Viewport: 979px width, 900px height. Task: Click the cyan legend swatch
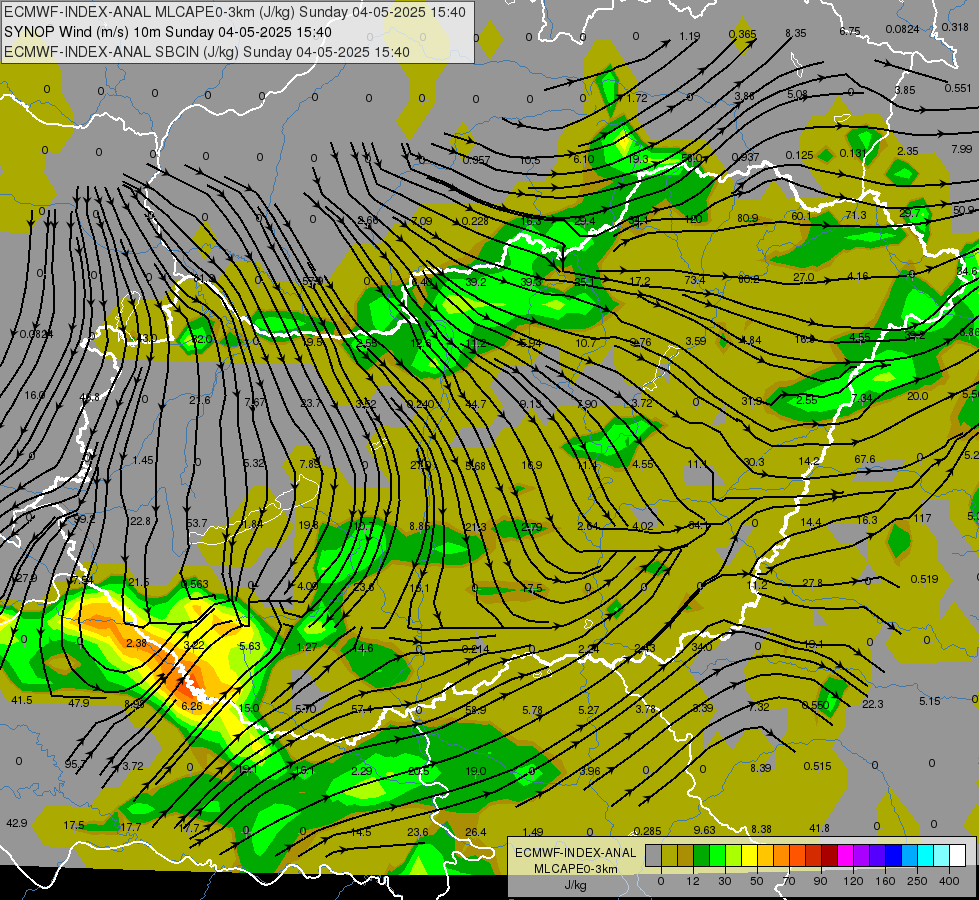pyautogui.click(x=926, y=855)
